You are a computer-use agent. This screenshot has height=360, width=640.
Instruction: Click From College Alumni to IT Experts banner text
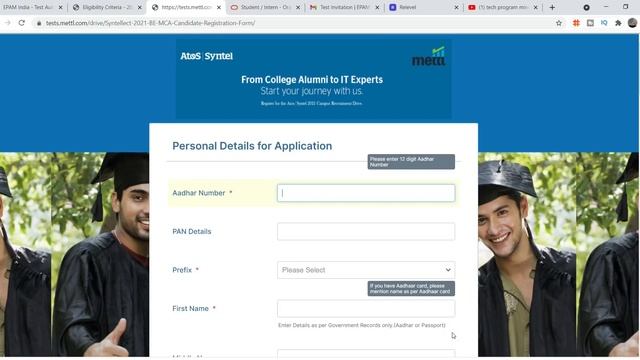pyautogui.click(x=312, y=80)
